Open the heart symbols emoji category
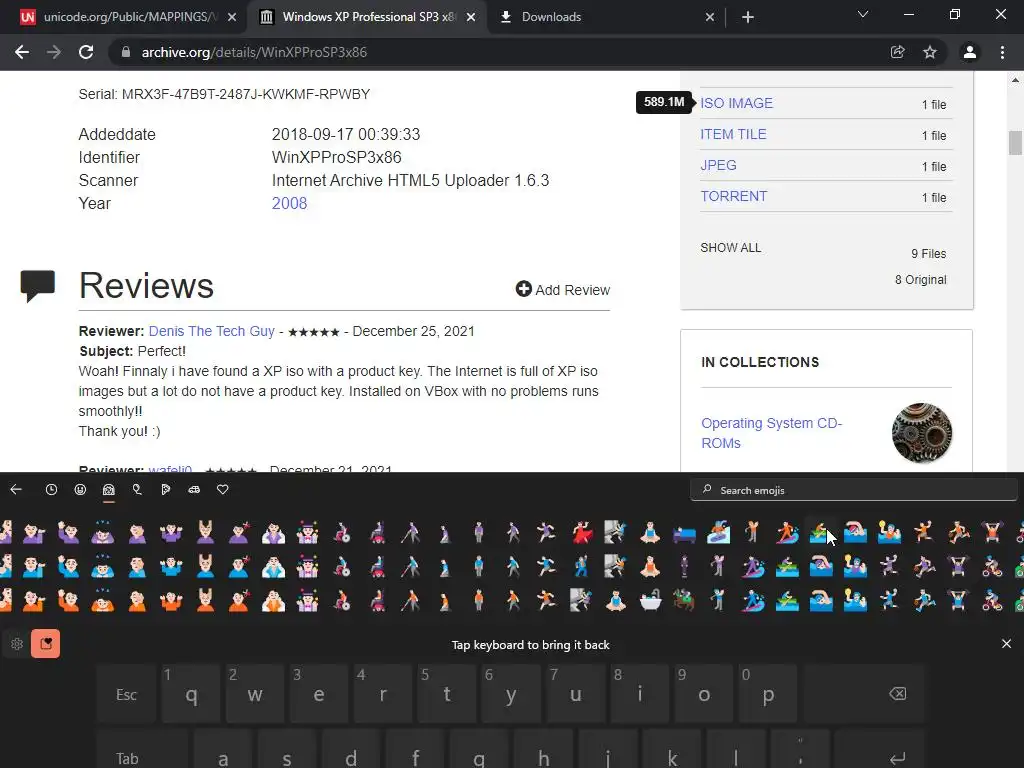1024x768 pixels. (x=223, y=490)
